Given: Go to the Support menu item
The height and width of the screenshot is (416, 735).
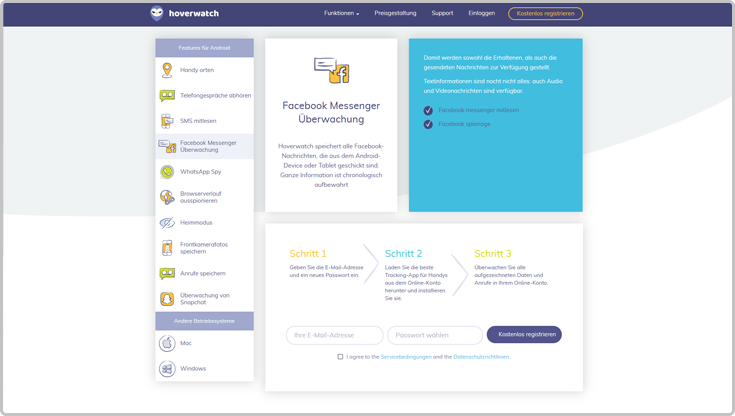Looking at the screenshot, I should coord(442,14).
